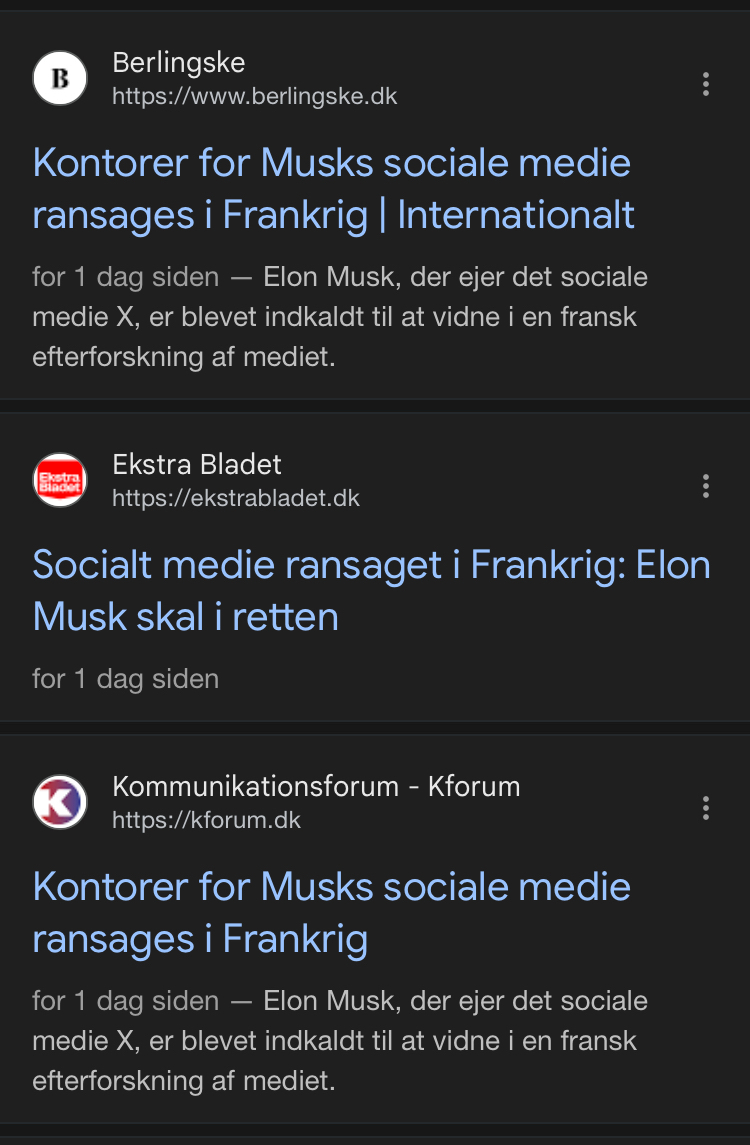Open Berlingske headline ending with Internationalt
750x1145 pixels.
(x=333, y=189)
